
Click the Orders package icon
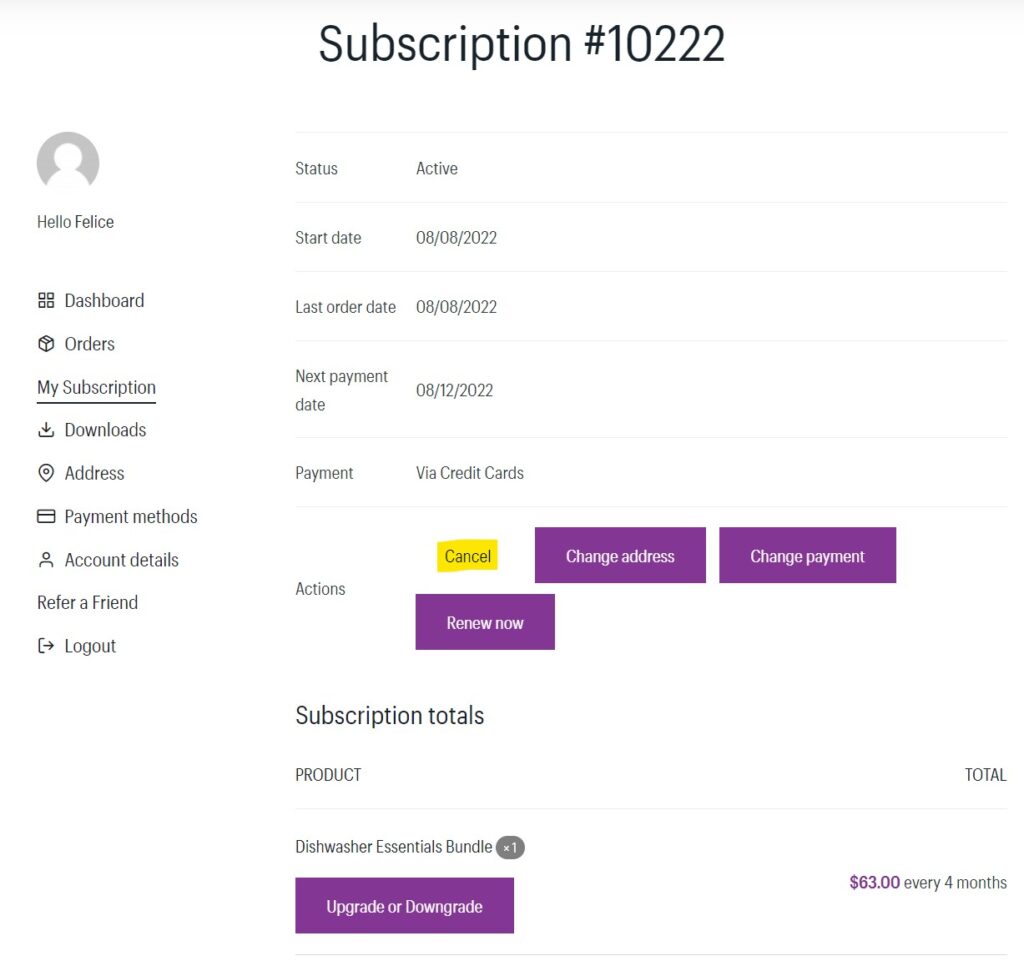[46, 343]
